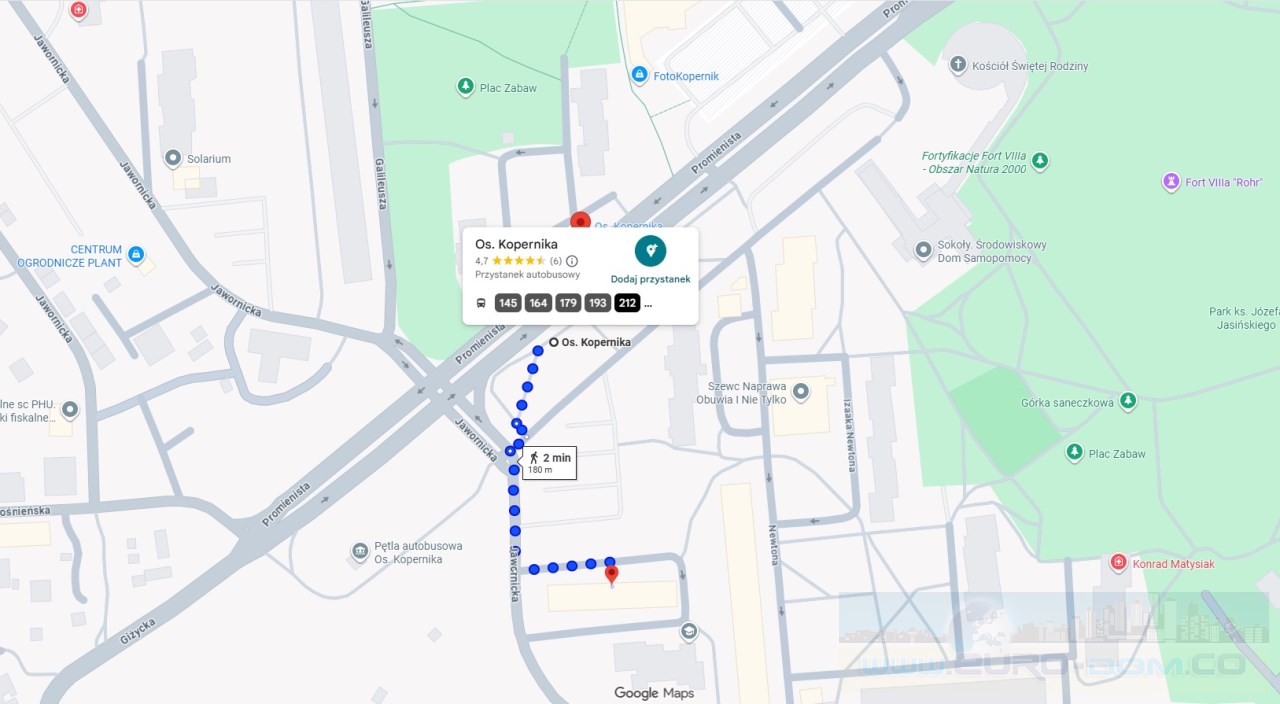
Task: Select the Fort VIIIa "Rohr" purple marker
Action: [x=1171, y=182]
